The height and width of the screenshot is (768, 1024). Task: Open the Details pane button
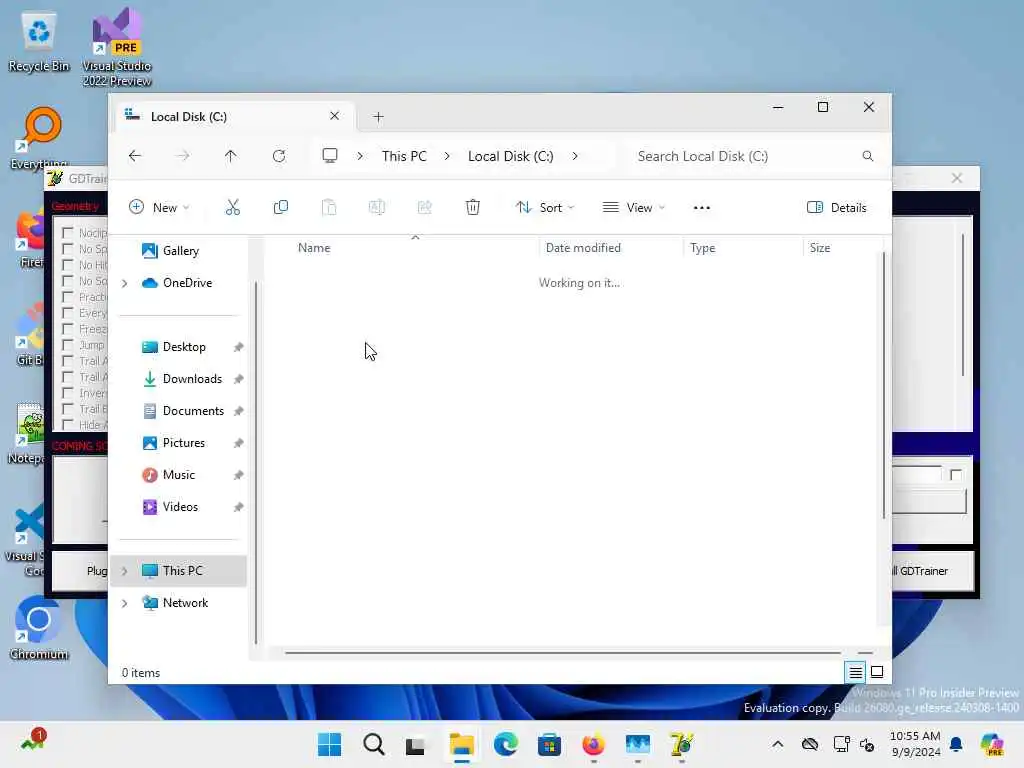coord(837,208)
